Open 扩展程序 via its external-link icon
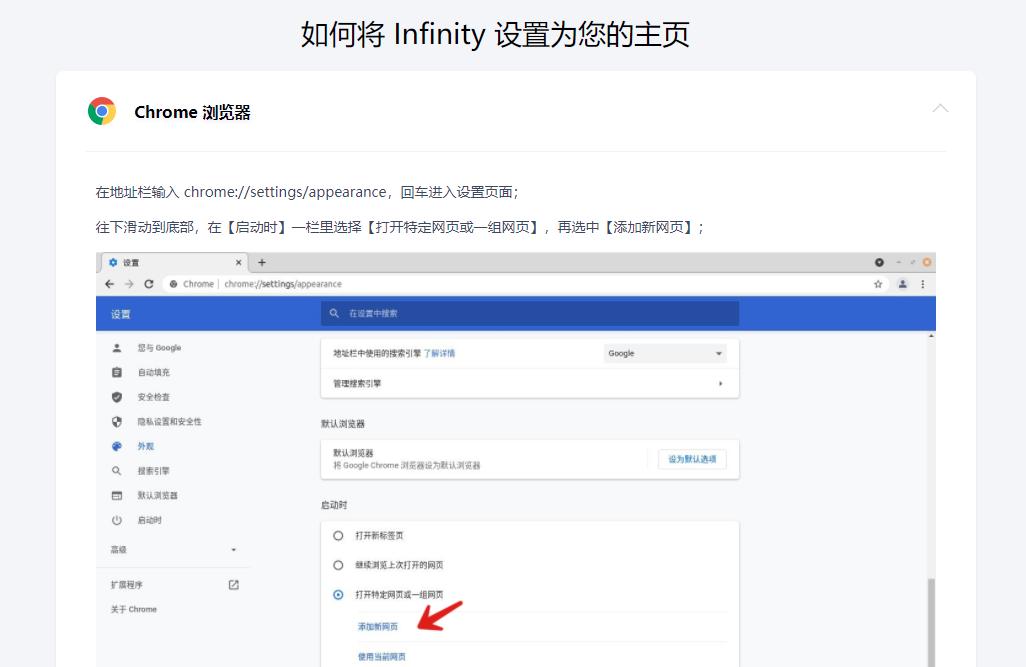 (x=233, y=584)
